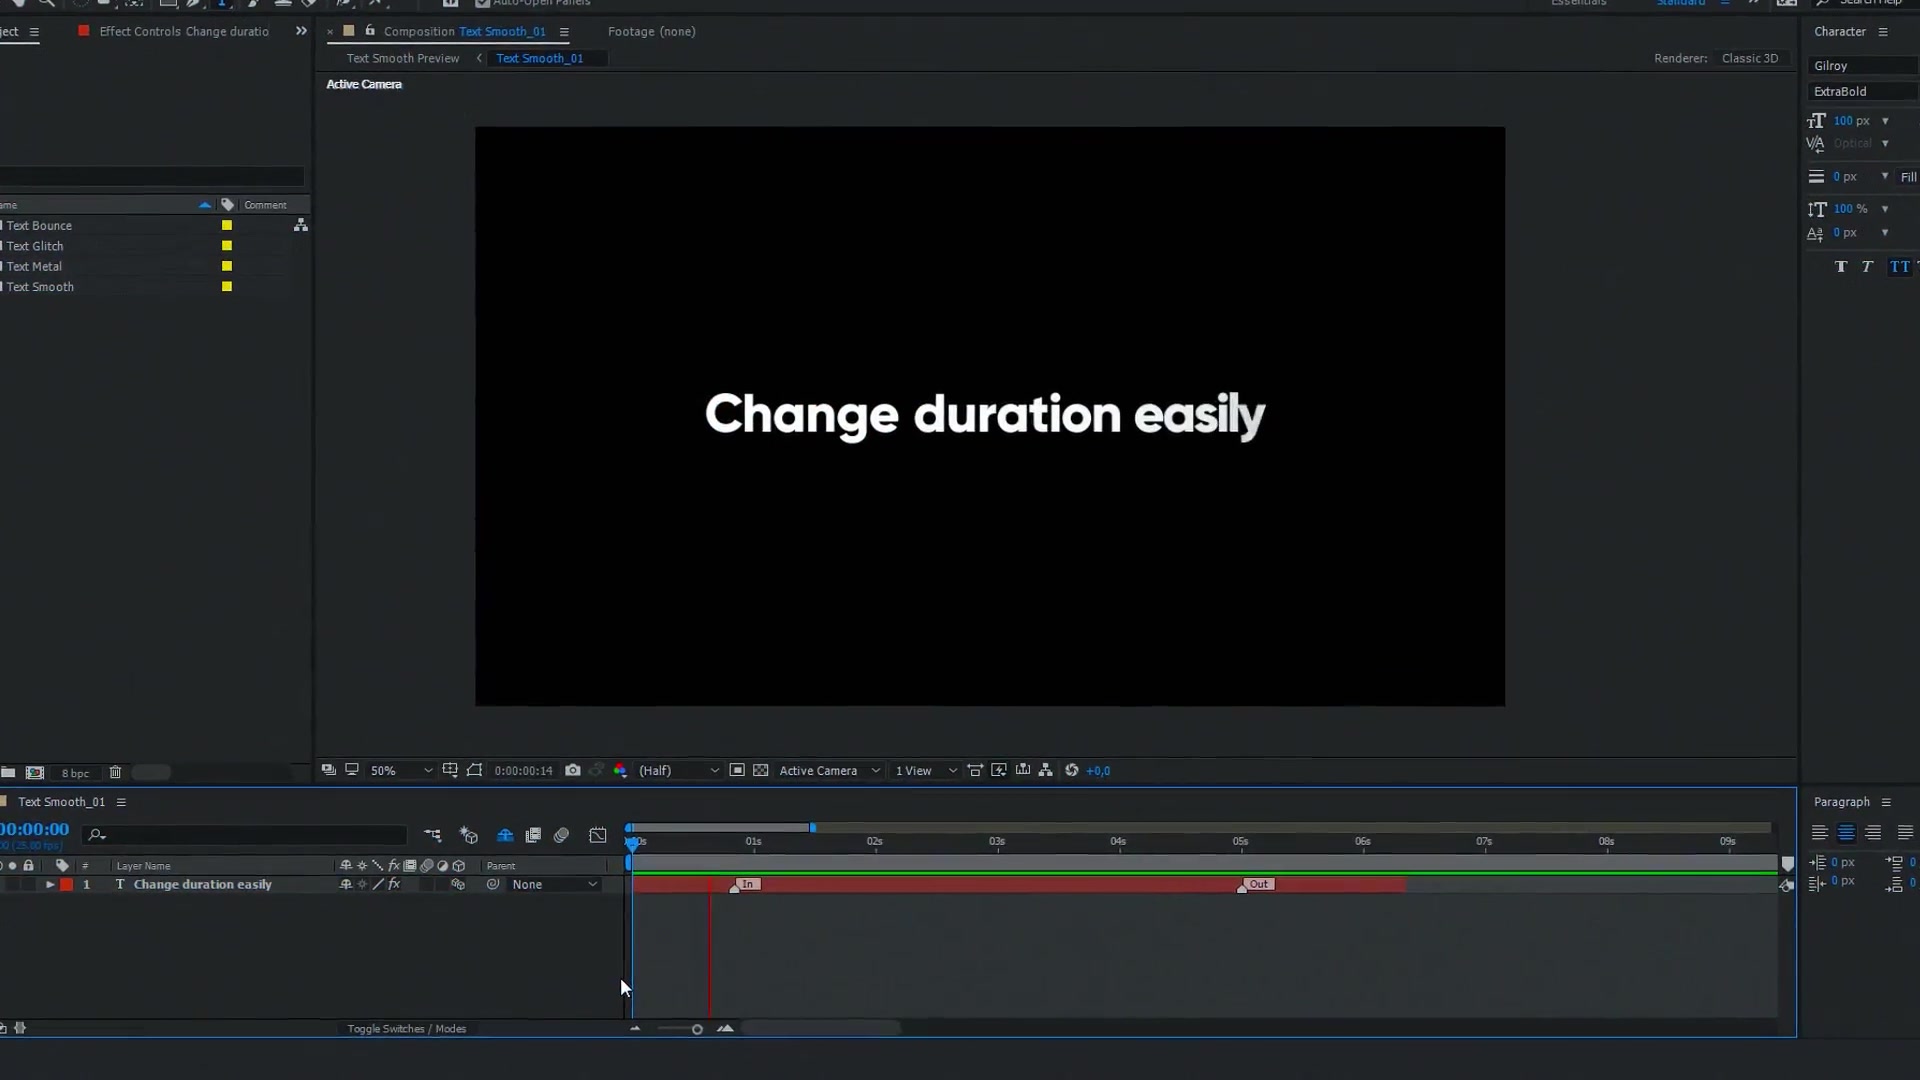Click yellow label of Text Bounce
1920x1080 pixels.
click(227, 226)
